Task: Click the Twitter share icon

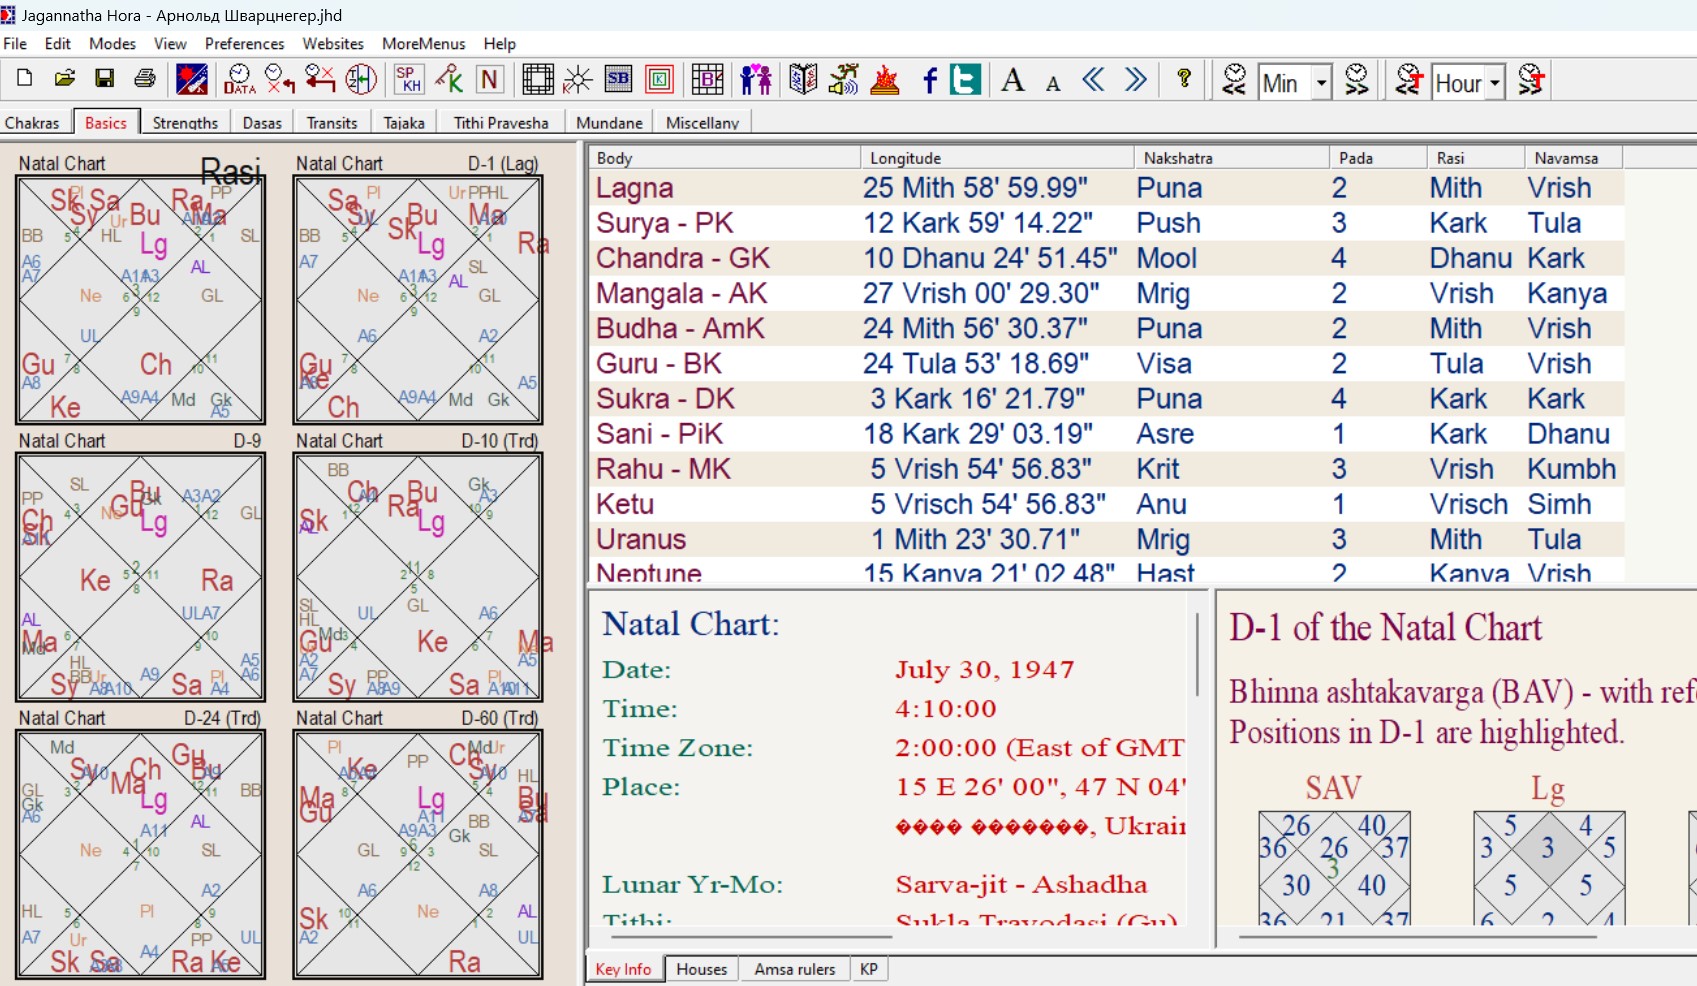Action: (965, 80)
